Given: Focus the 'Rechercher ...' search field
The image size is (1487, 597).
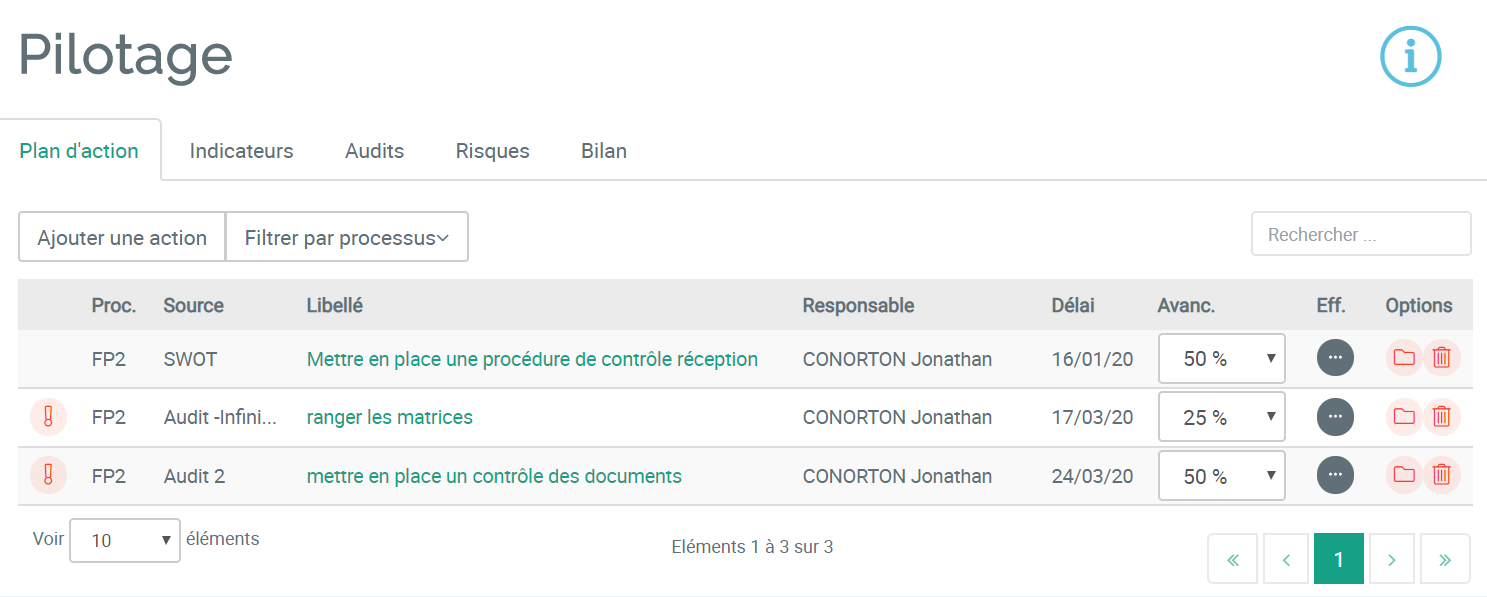Looking at the screenshot, I should pos(1361,234).
